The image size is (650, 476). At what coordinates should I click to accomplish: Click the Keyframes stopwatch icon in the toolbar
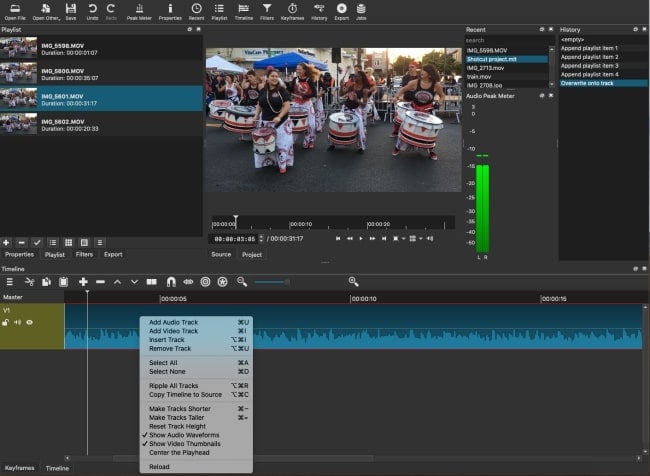[293, 11]
